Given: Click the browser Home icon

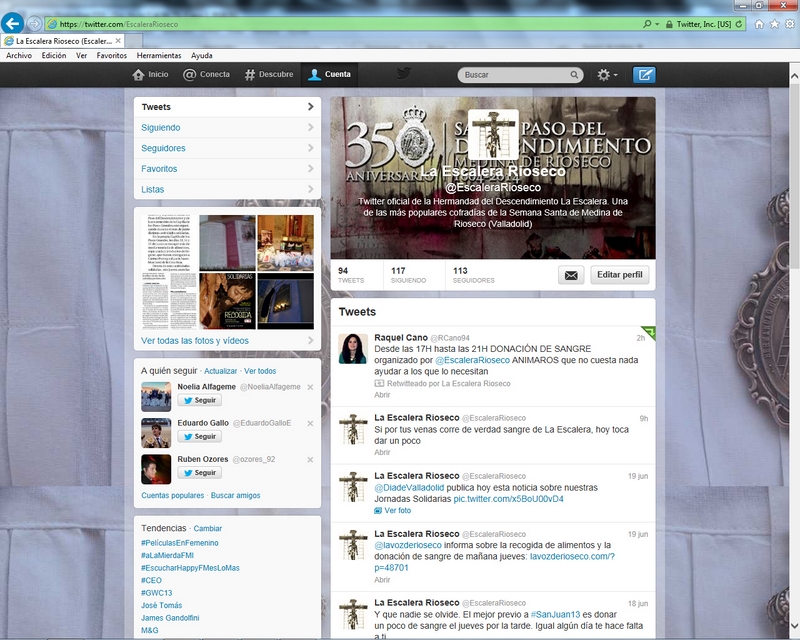Looking at the screenshot, I should click(759, 24).
